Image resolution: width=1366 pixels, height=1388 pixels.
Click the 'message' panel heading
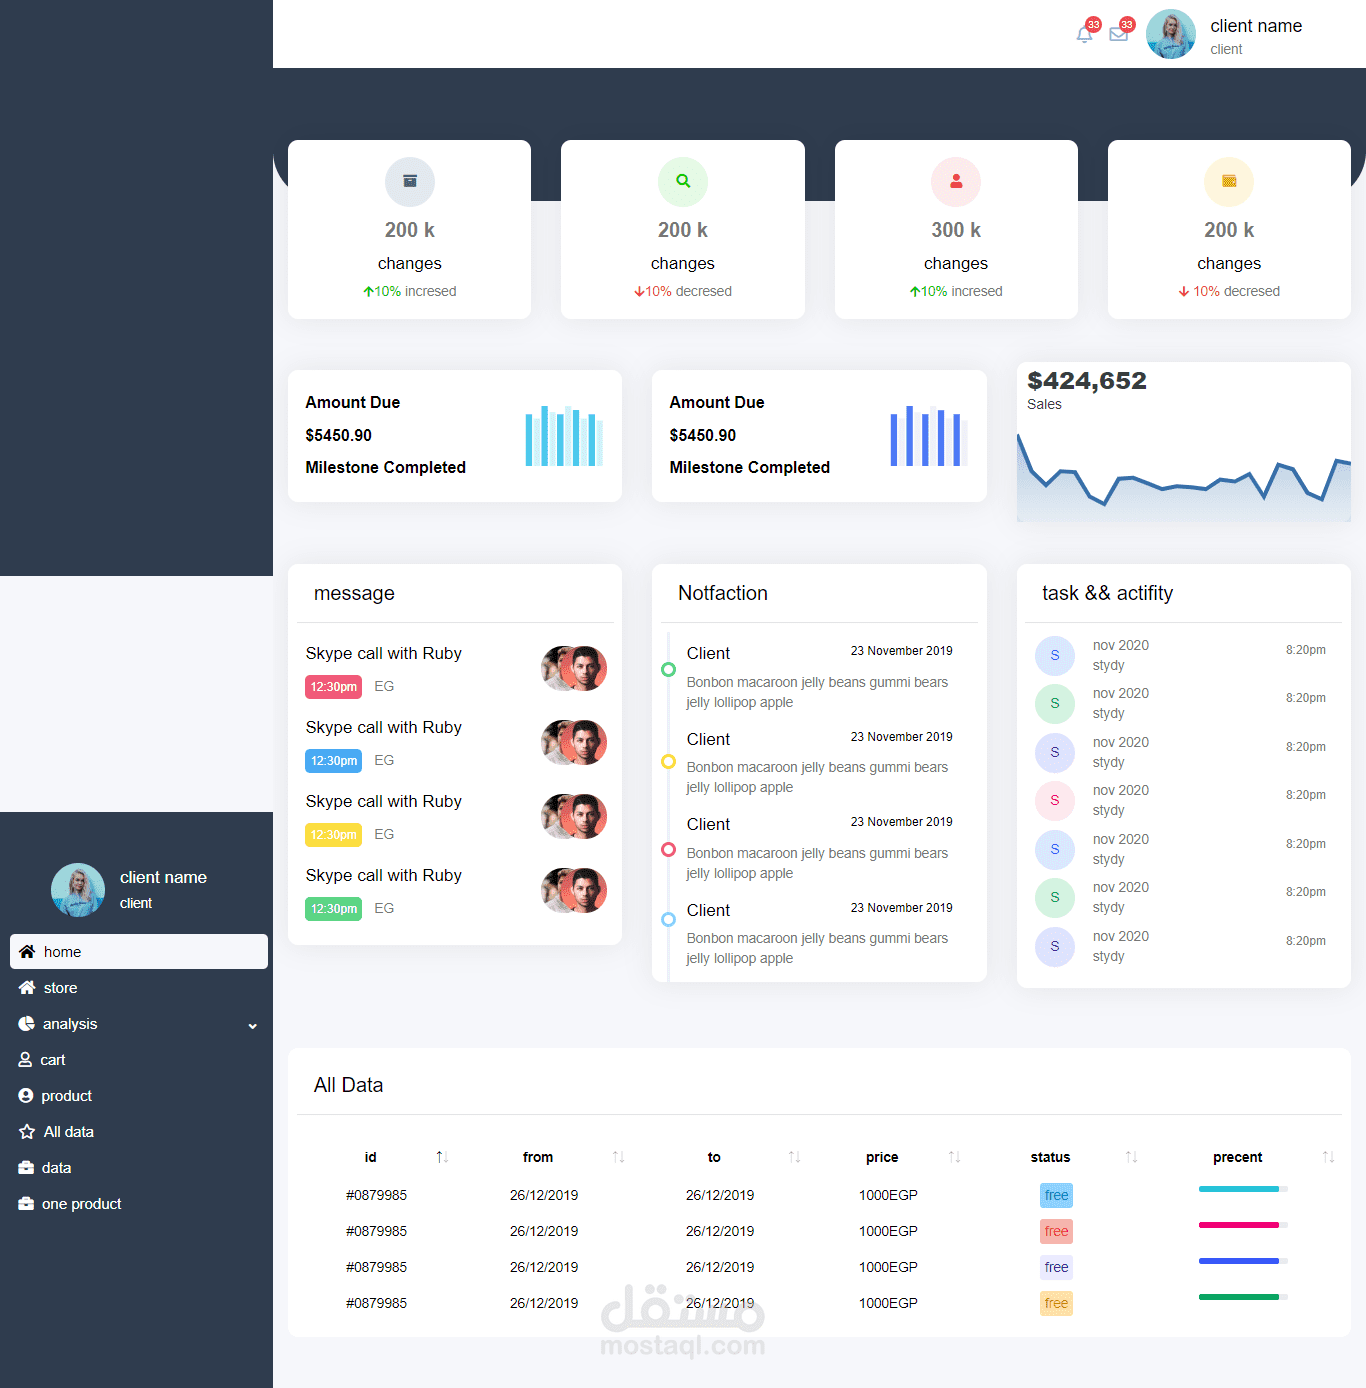click(354, 594)
